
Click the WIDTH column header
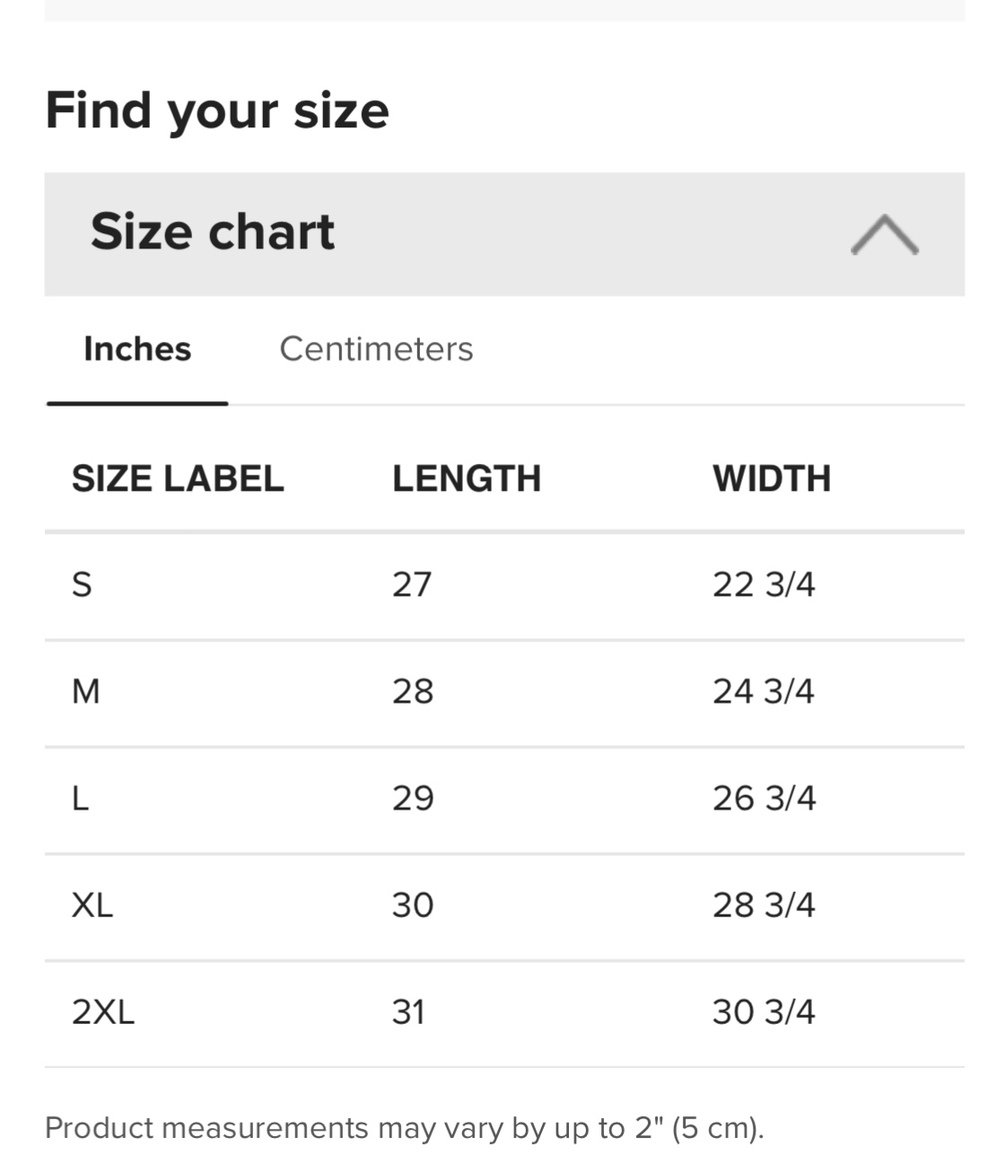(771, 479)
